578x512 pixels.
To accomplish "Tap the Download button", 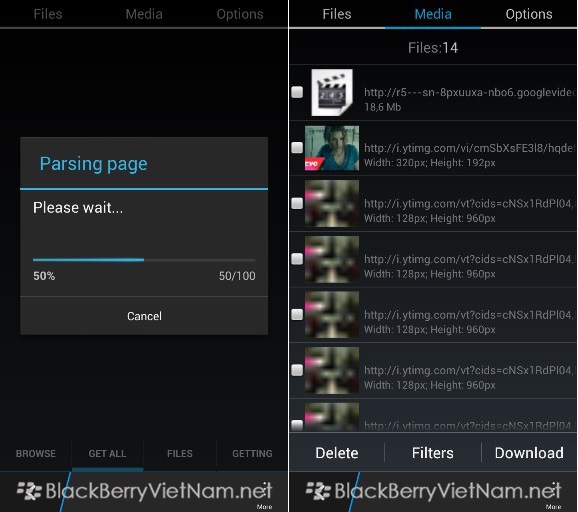I will coord(529,453).
